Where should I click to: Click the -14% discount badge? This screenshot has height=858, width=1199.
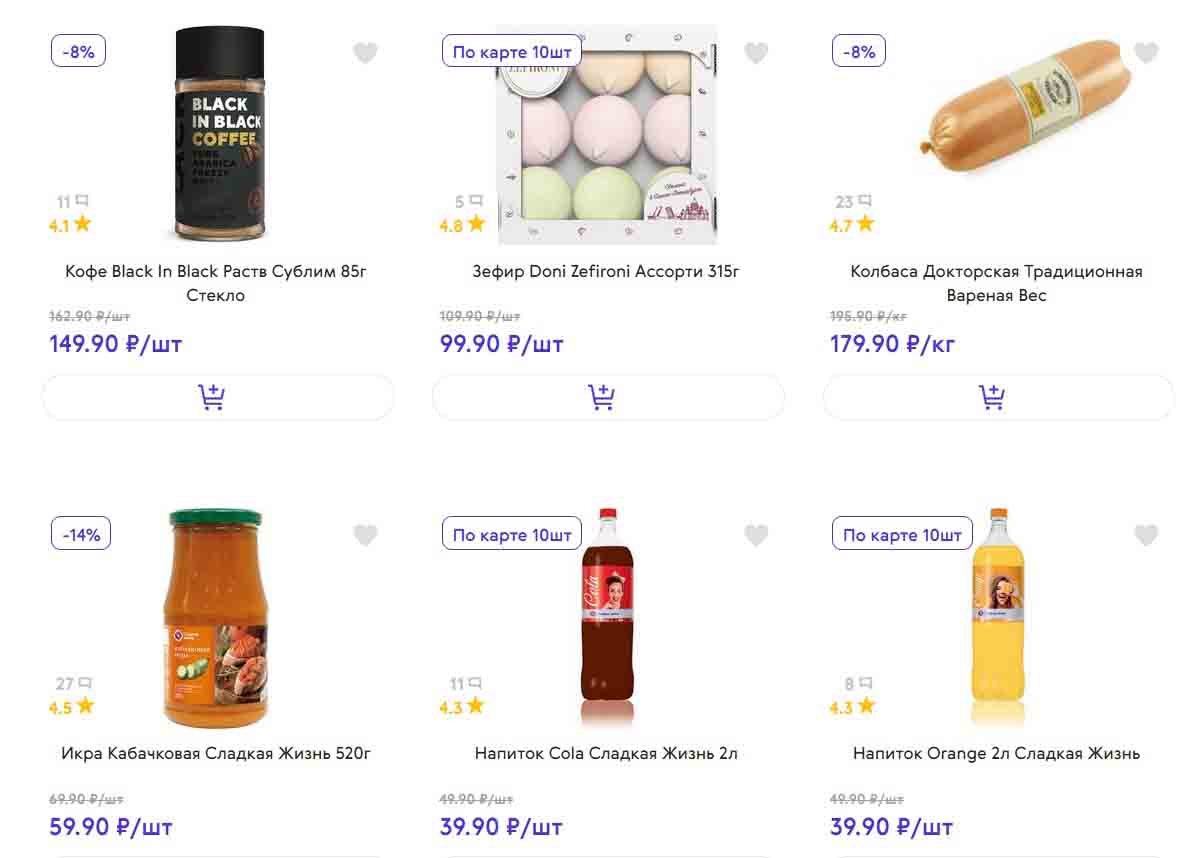[x=81, y=534]
